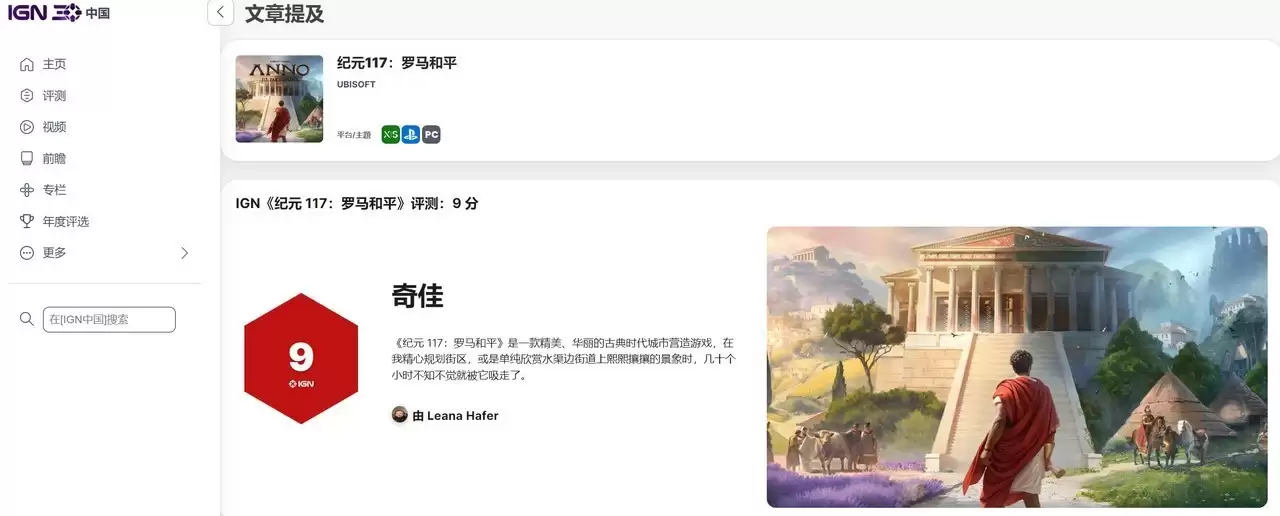This screenshot has width=1280, height=516.
Task: Click the PlayStation platform badge
Action: pos(411,134)
